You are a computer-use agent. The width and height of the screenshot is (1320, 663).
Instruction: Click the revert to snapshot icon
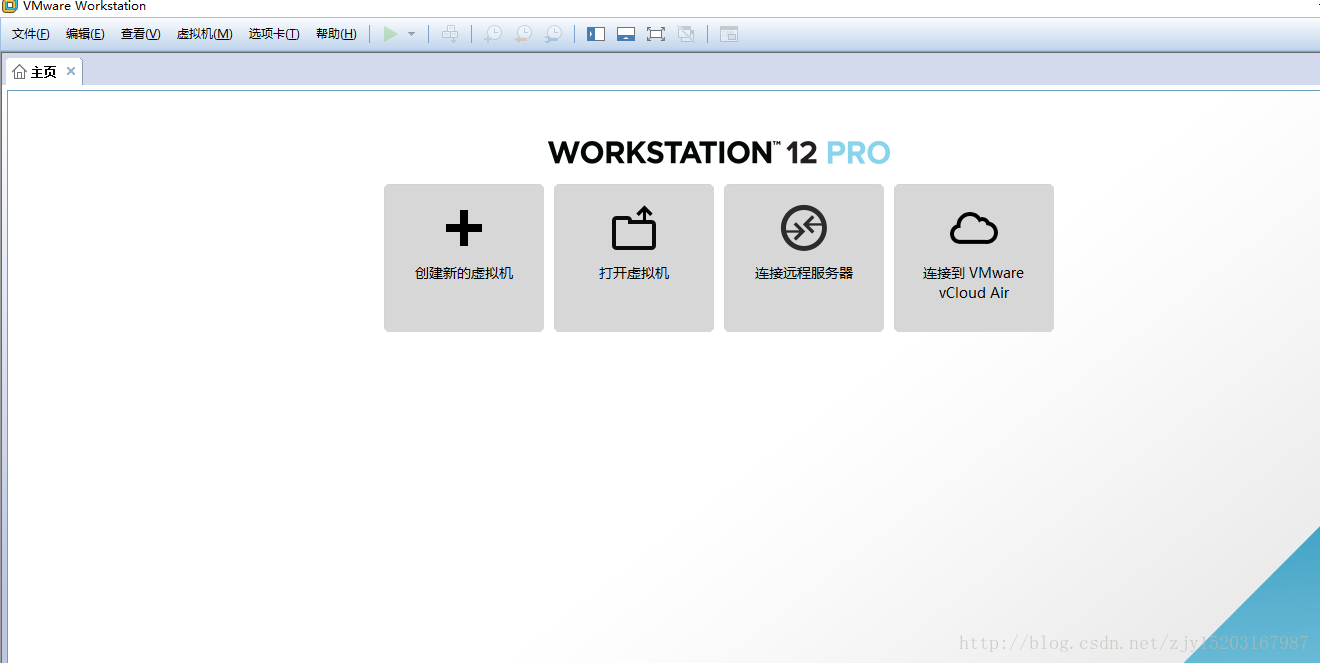pos(523,34)
